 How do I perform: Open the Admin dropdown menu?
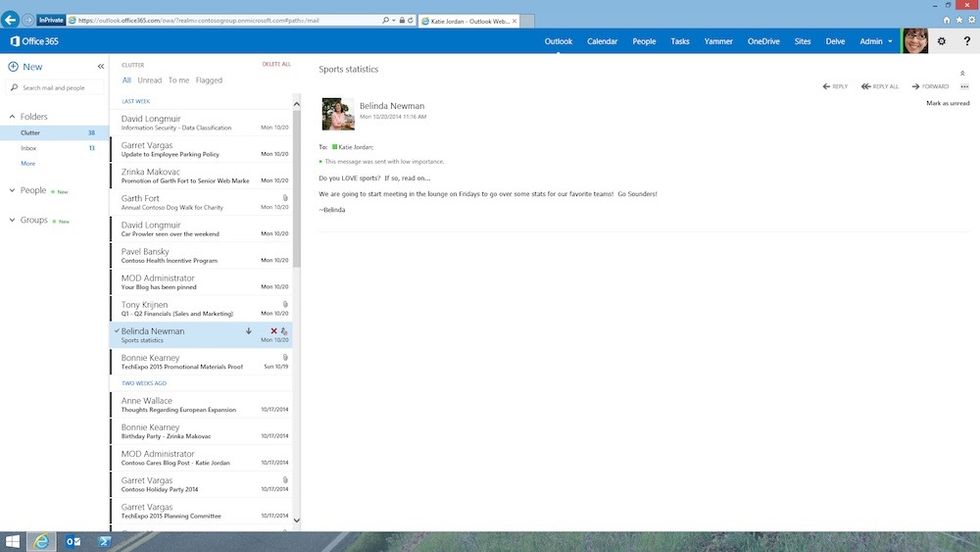pyautogui.click(x=876, y=41)
